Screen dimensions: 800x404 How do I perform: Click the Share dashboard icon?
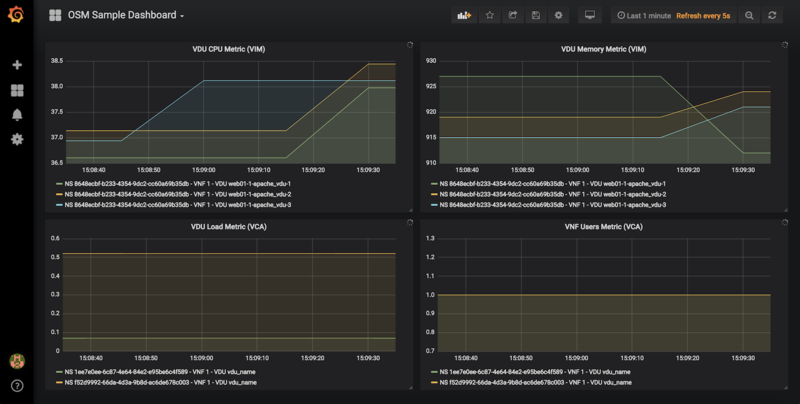[x=513, y=16]
